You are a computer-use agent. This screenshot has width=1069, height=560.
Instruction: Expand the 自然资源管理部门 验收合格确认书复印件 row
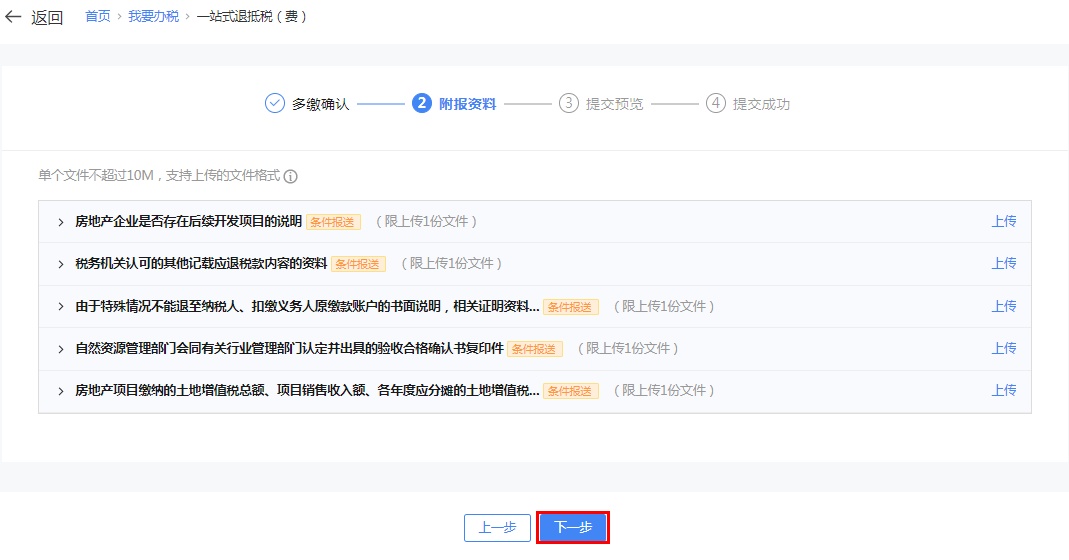61,349
